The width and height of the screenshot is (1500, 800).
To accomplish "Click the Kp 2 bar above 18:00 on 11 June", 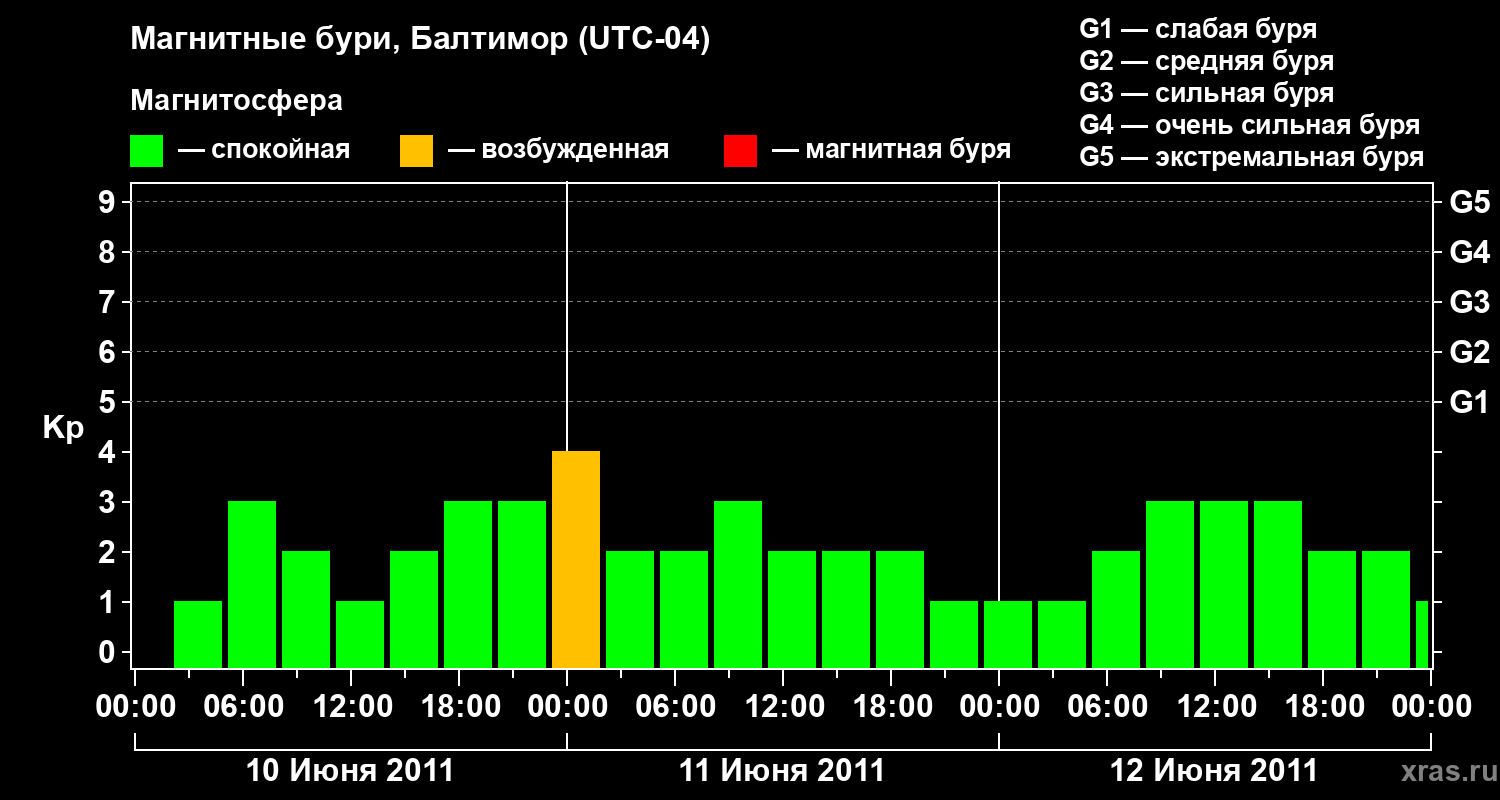I will (900, 610).
